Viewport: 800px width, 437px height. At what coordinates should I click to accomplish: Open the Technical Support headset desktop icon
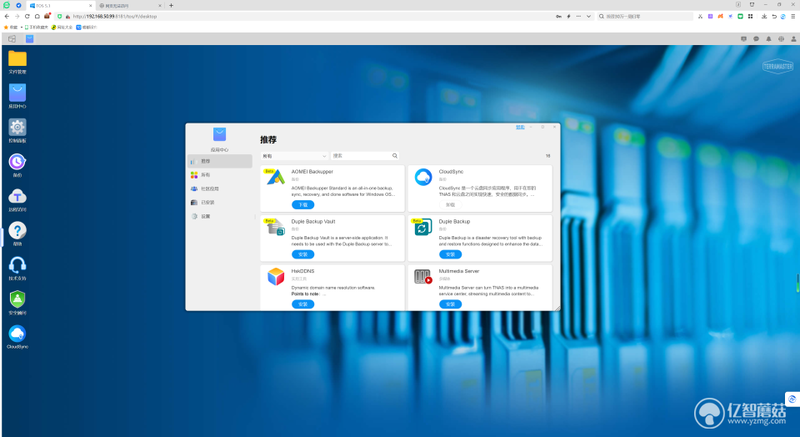click(17, 265)
